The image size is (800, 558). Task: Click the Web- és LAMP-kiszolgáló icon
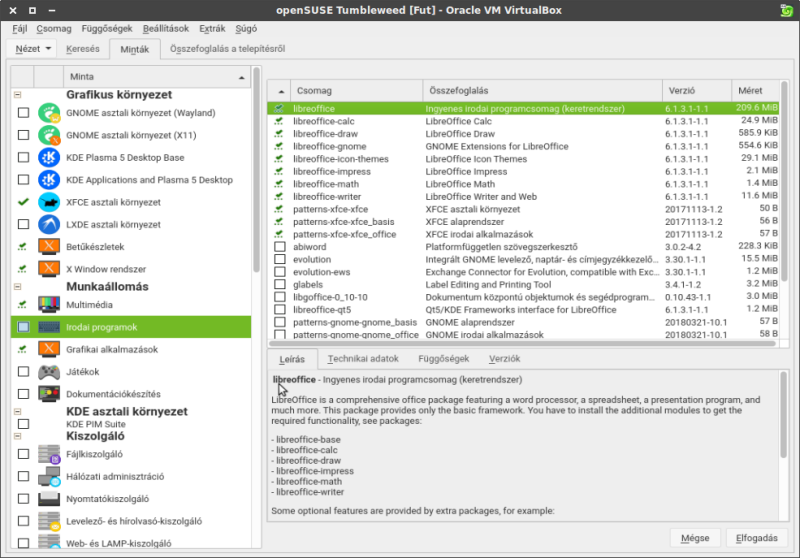click(49, 542)
